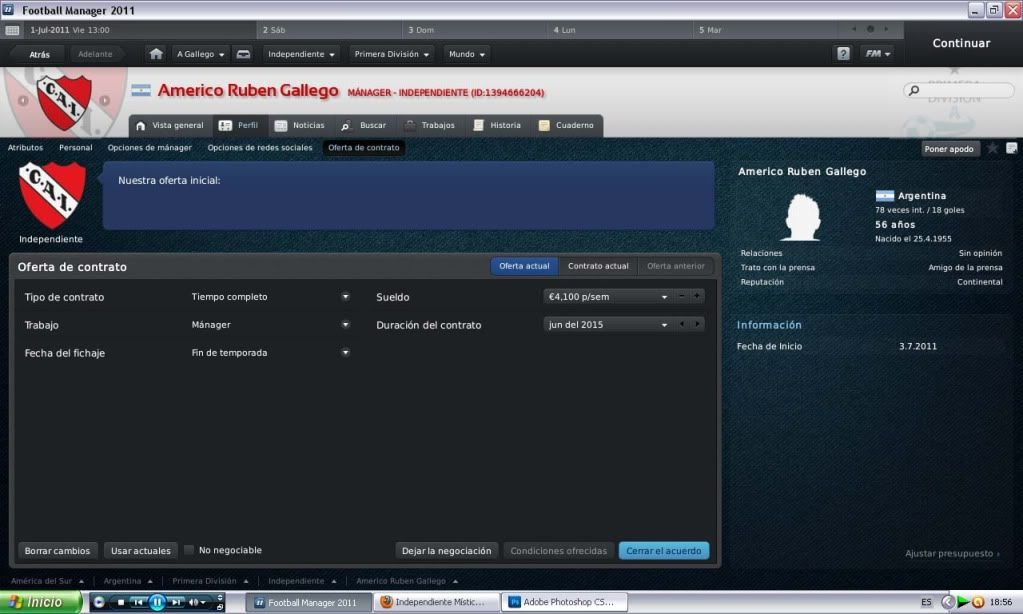Click the Argentina flag beside manager name

coord(141,91)
